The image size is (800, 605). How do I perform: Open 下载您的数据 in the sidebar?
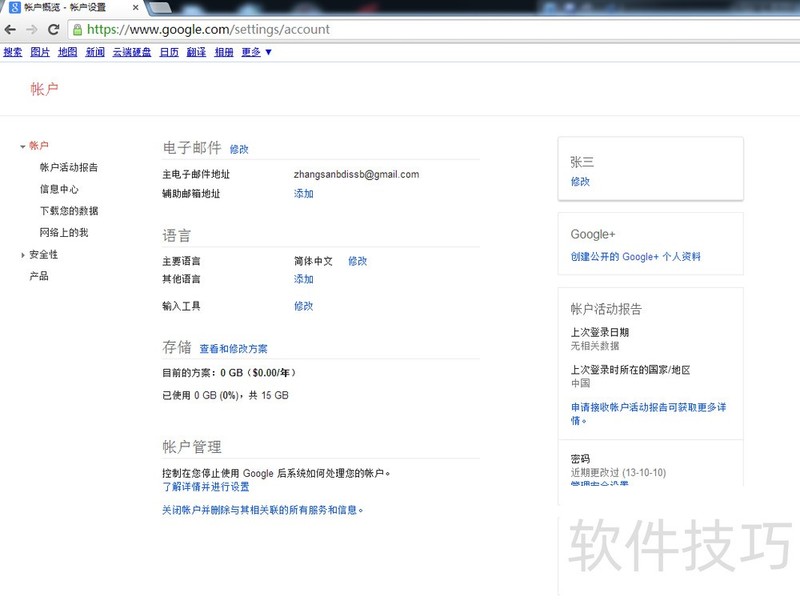69,211
